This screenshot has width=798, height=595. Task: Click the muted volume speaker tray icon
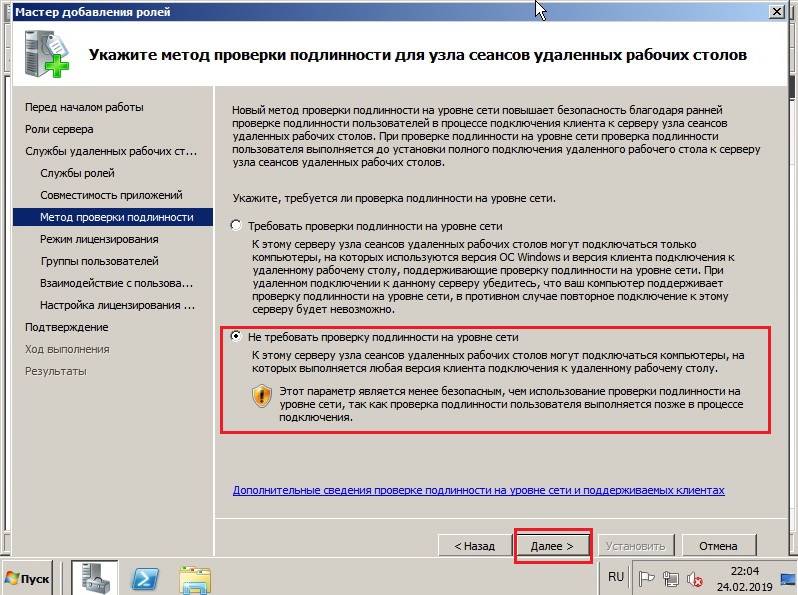[x=692, y=578]
